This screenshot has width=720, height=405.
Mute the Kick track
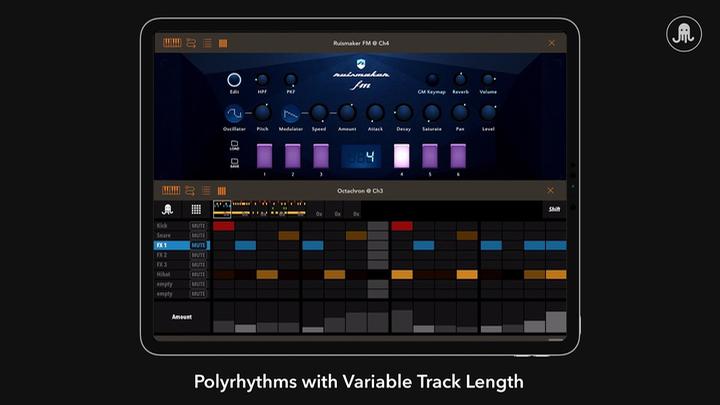pos(198,226)
